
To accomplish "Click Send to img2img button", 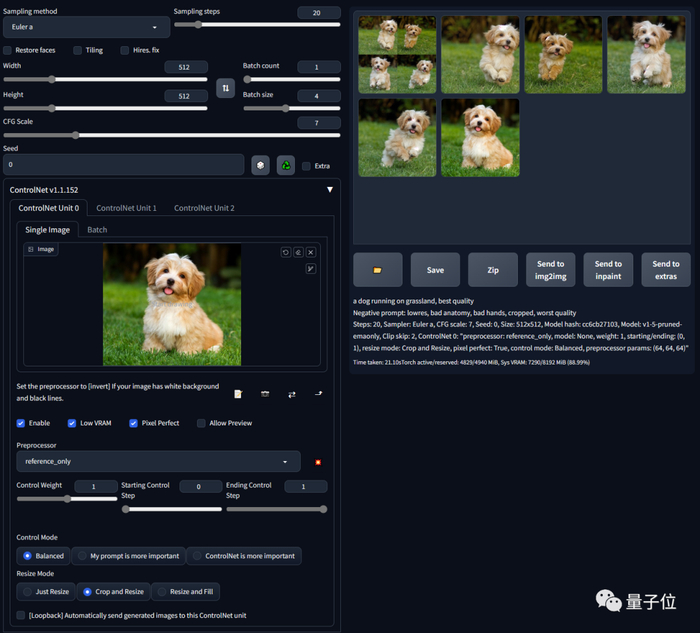I will coord(550,270).
